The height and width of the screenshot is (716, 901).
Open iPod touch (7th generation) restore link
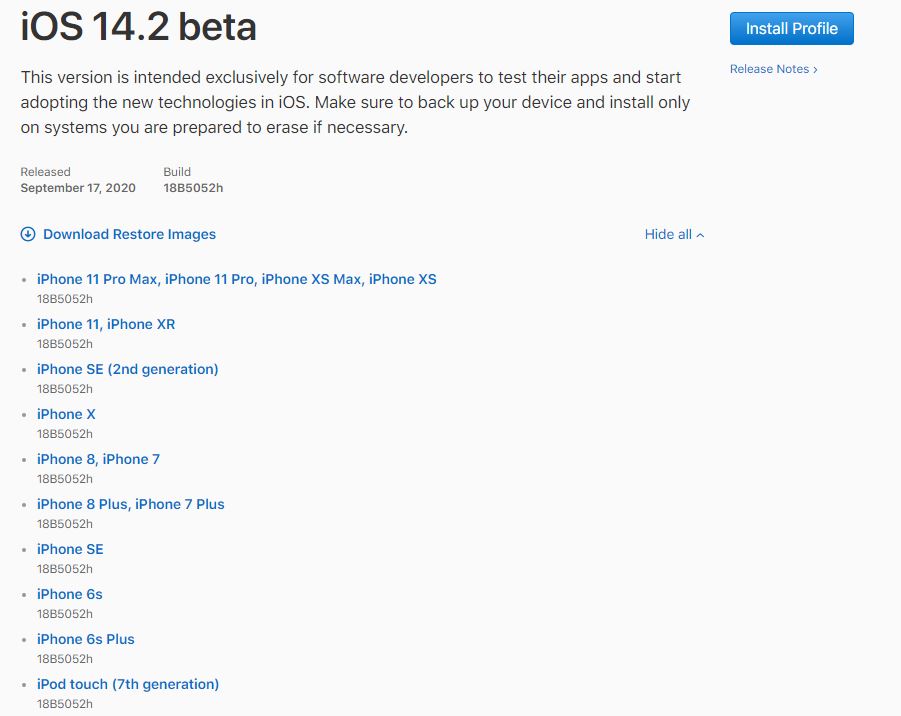[128, 684]
